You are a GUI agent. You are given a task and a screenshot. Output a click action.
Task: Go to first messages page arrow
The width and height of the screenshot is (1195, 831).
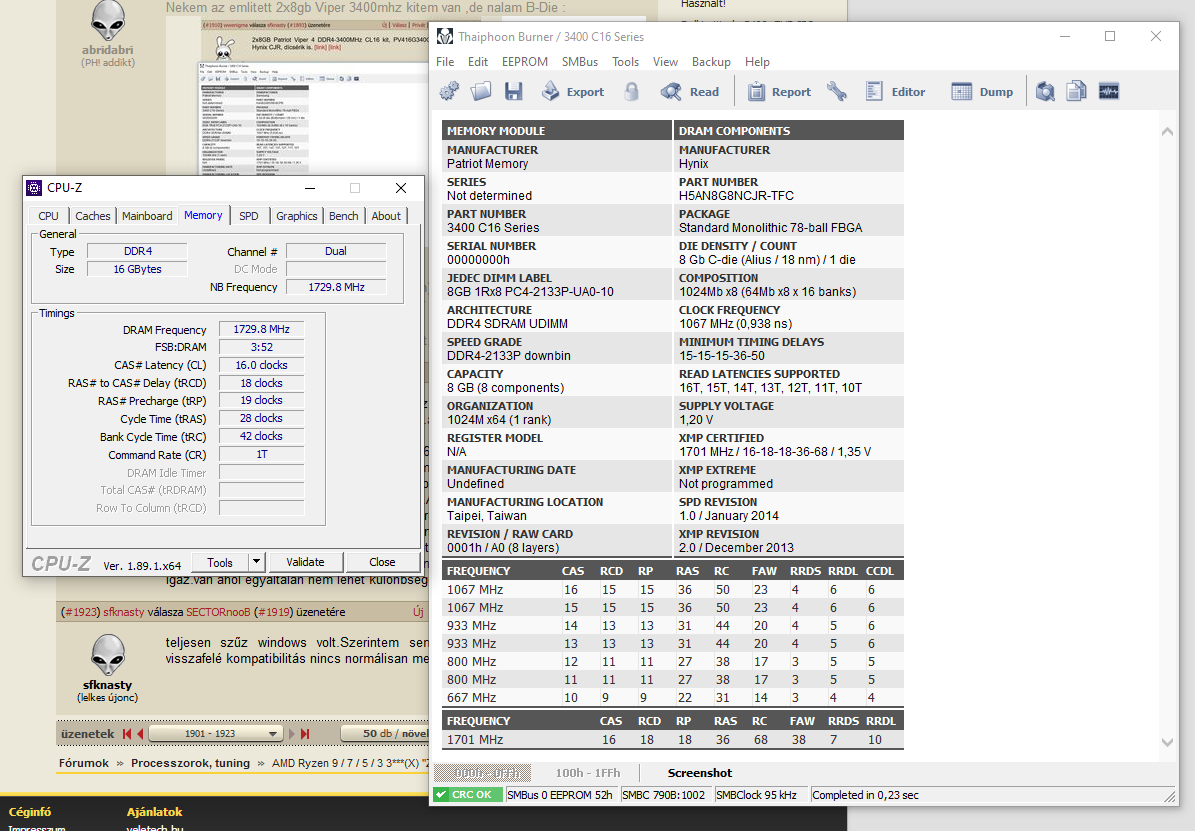(127, 733)
